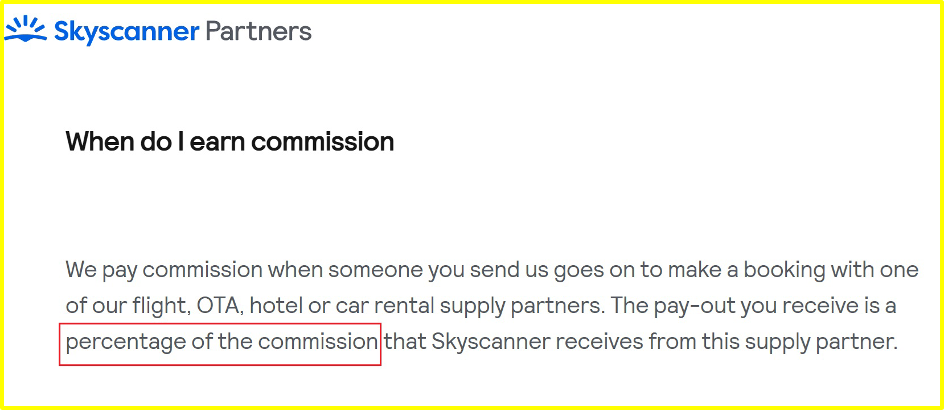Image resolution: width=944 pixels, height=410 pixels.
Task: Click the Skyscanner sunrise logo icon
Action: pyautogui.click(x=25, y=30)
